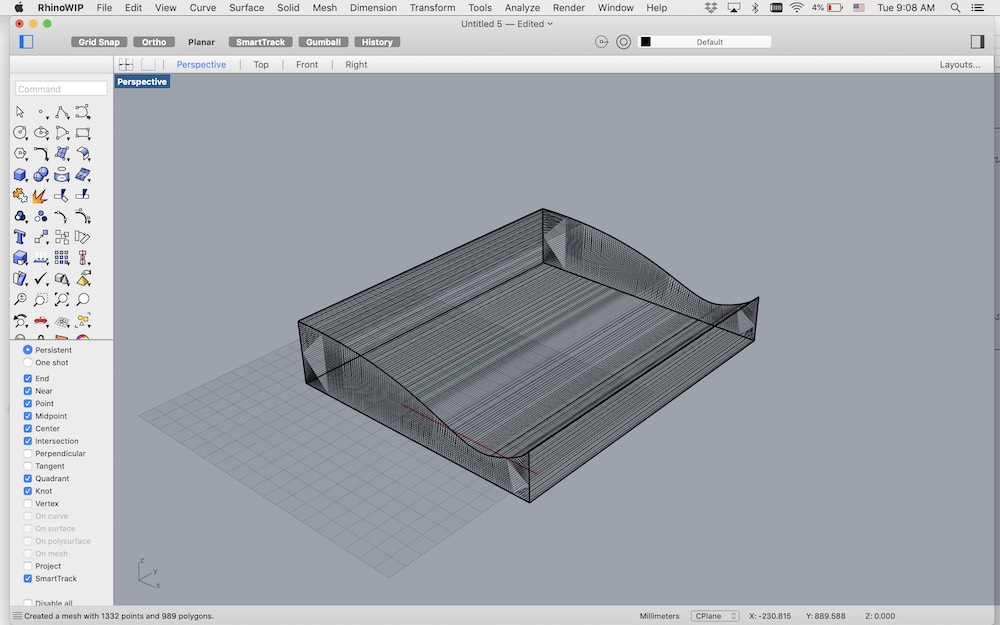
Task: Open the CPlane selector in status bar
Action: [x=715, y=616]
